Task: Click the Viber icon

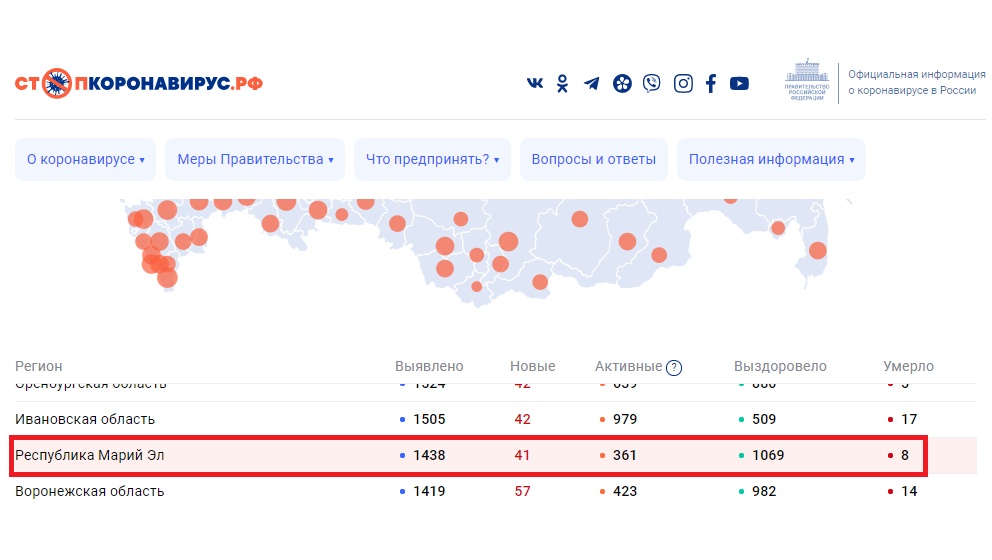Action: 652,84
